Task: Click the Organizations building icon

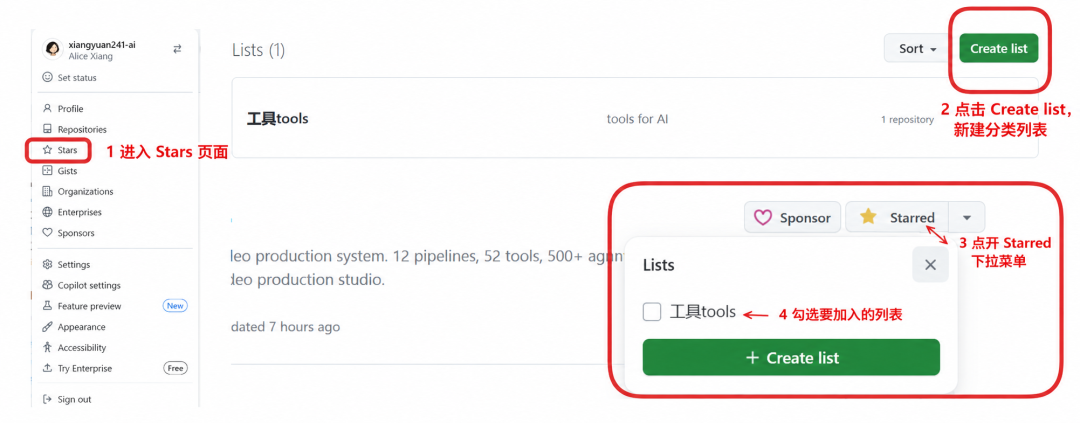Action: (x=48, y=191)
